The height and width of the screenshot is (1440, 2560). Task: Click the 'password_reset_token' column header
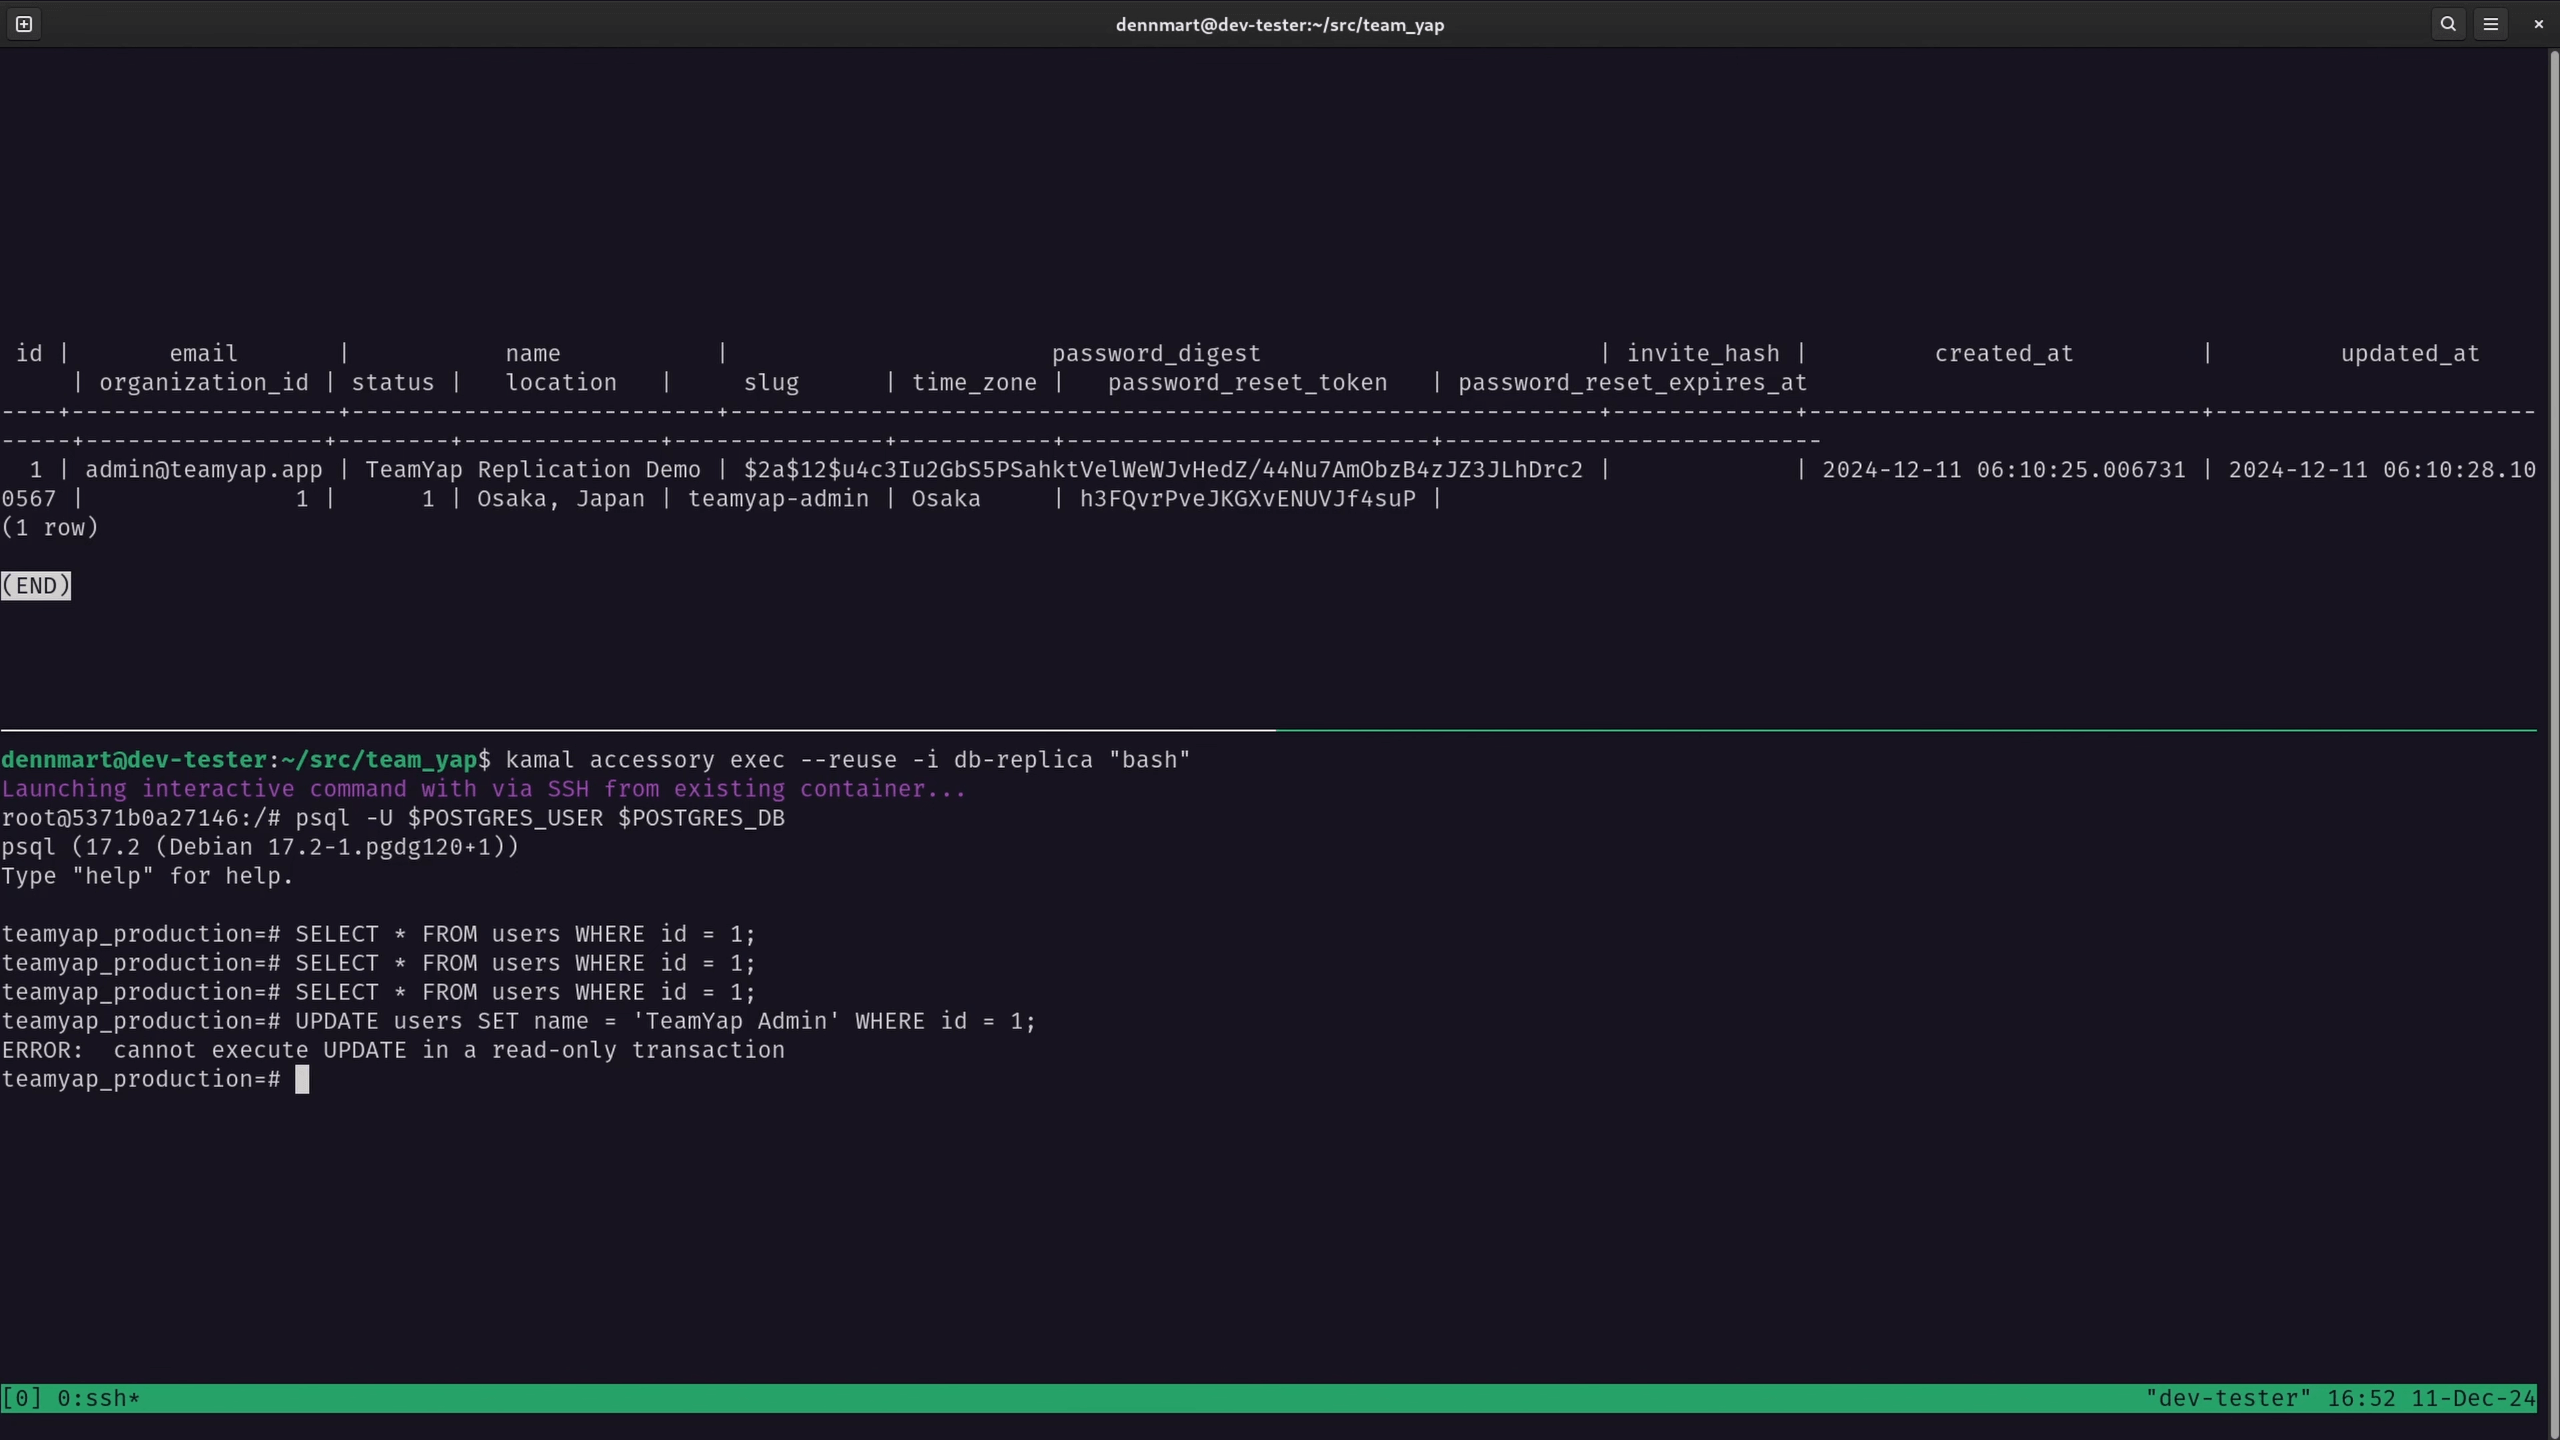tap(1247, 383)
